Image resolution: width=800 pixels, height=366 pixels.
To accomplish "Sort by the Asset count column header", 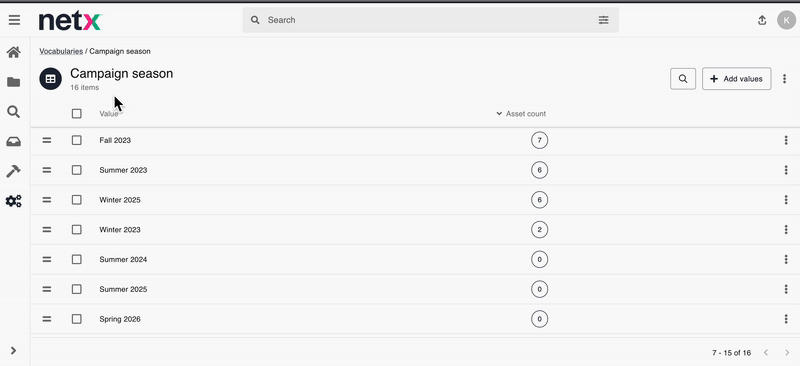I will tap(521, 114).
